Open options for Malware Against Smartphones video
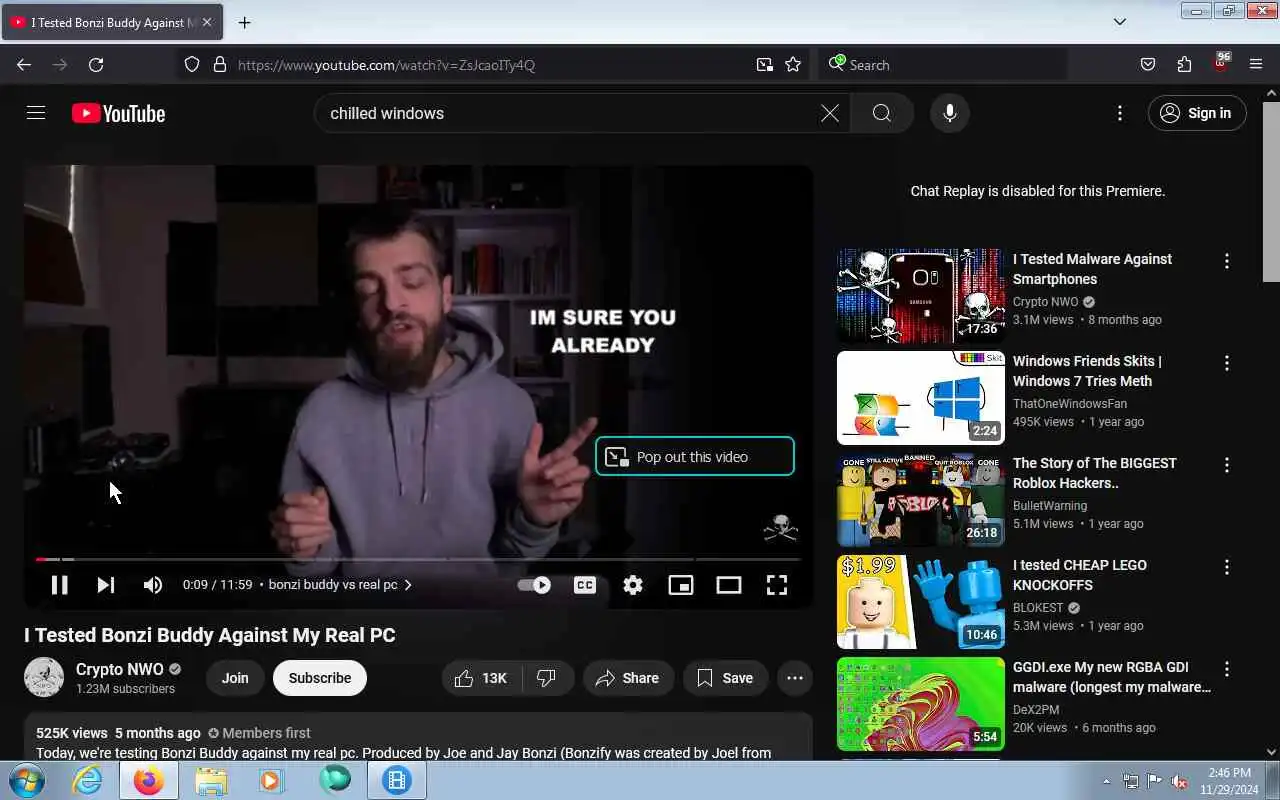This screenshot has height=800, width=1280. pyautogui.click(x=1227, y=261)
